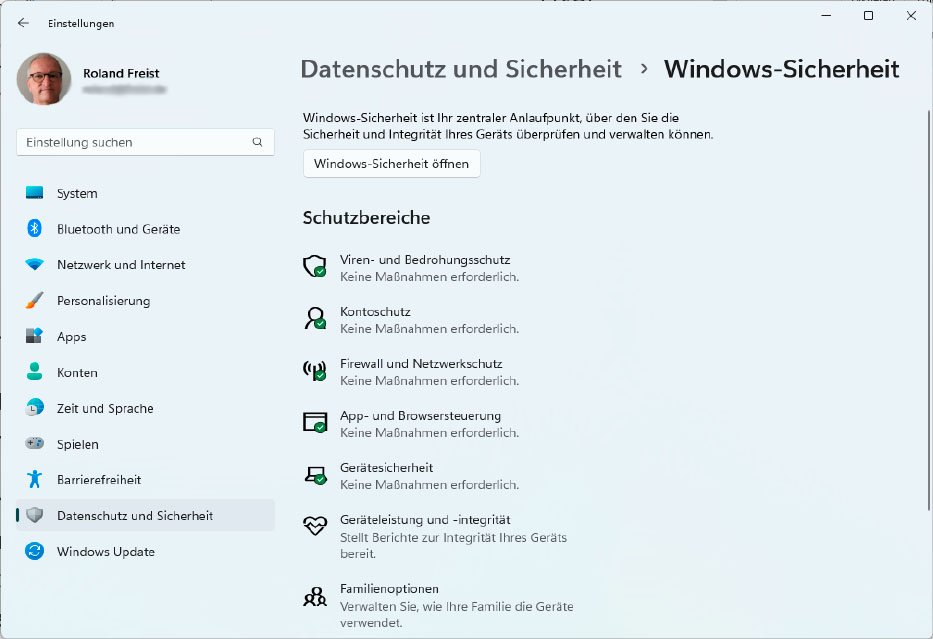This screenshot has width=933, height=639.
Task: Open the Gerätesicherheit label in Schutzbereiche
Action: [x=386, y=468]
